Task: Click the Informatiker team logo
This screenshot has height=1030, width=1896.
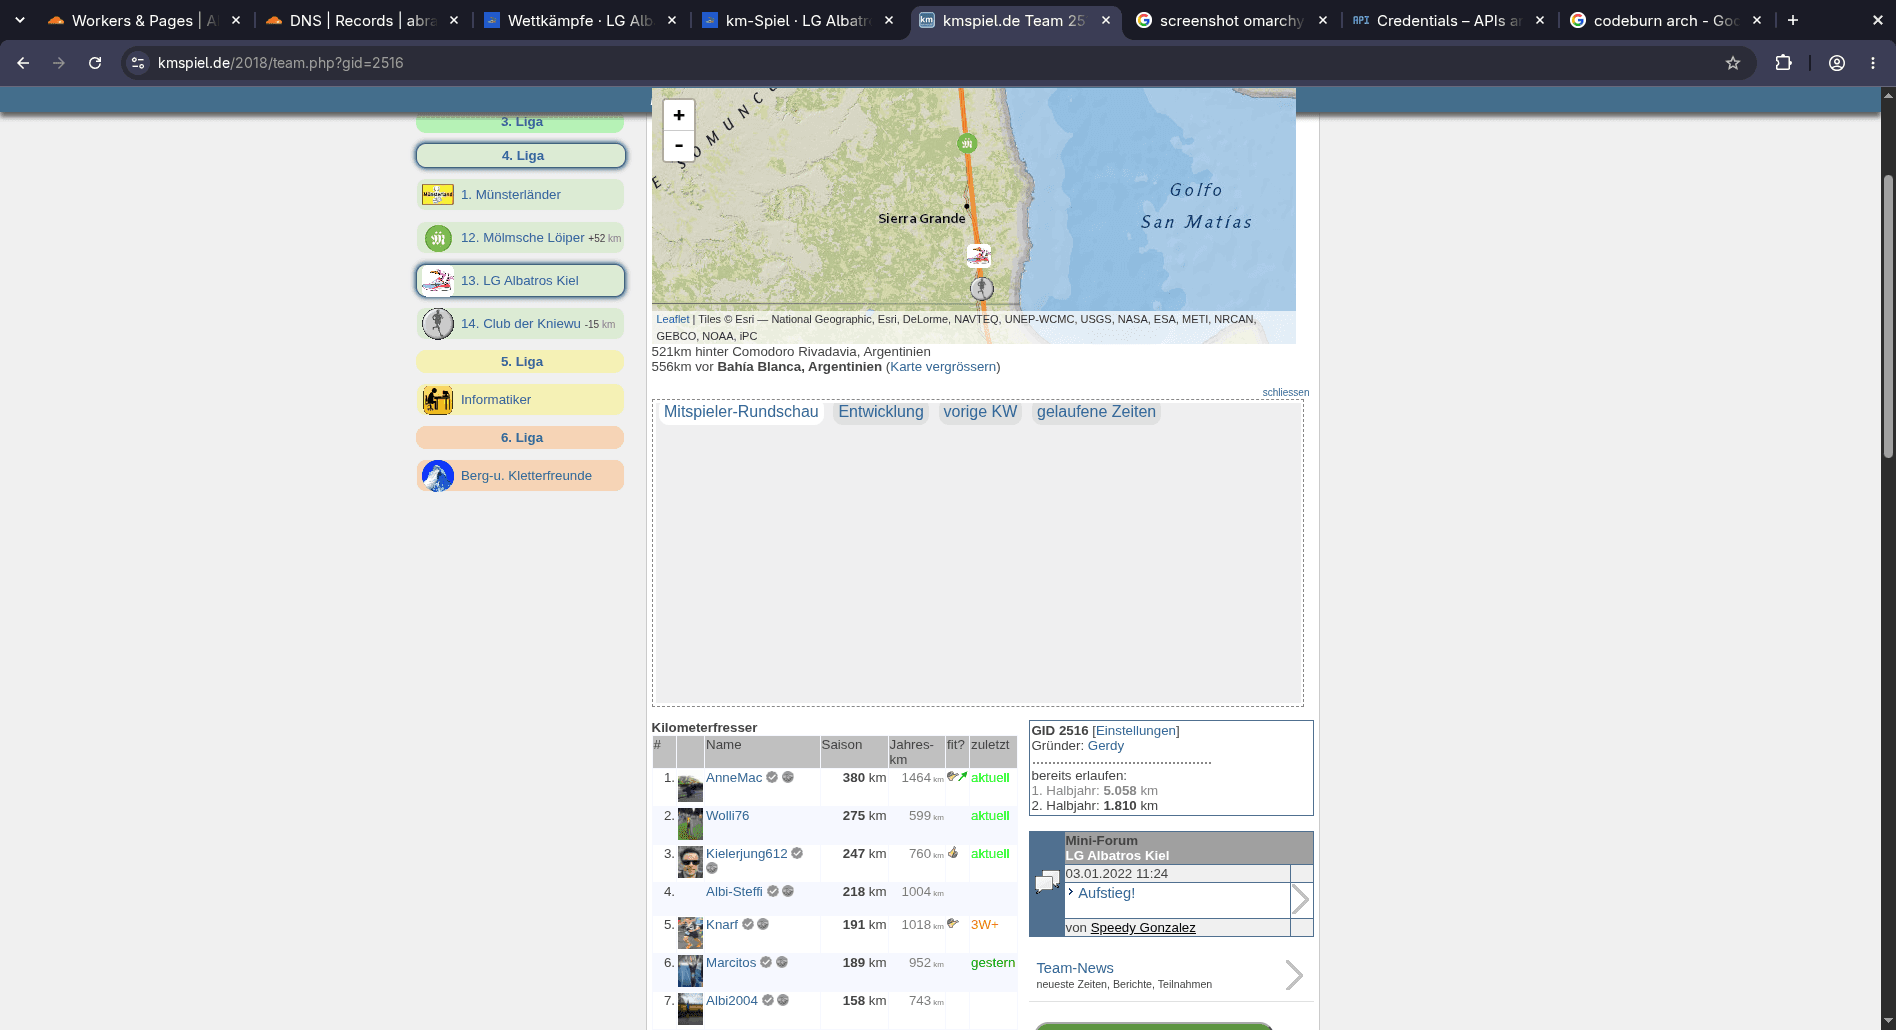Action: [438, 400]
